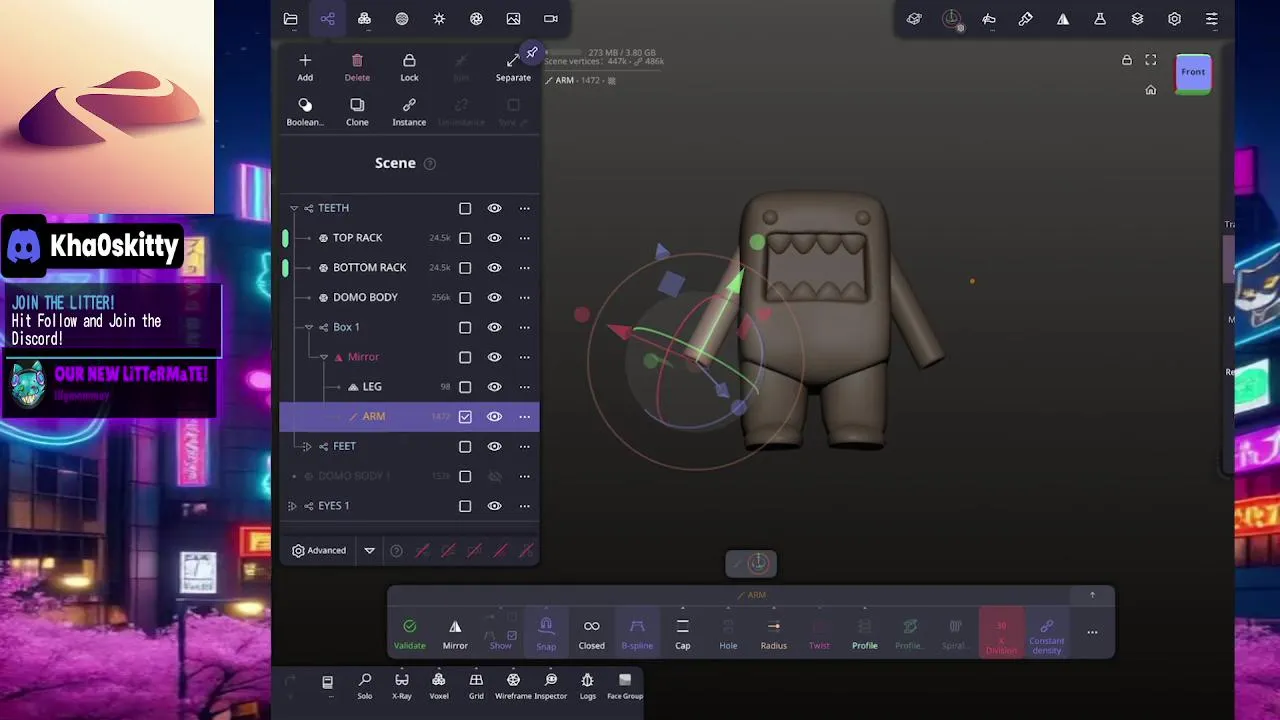Open the Radius options

773,633
